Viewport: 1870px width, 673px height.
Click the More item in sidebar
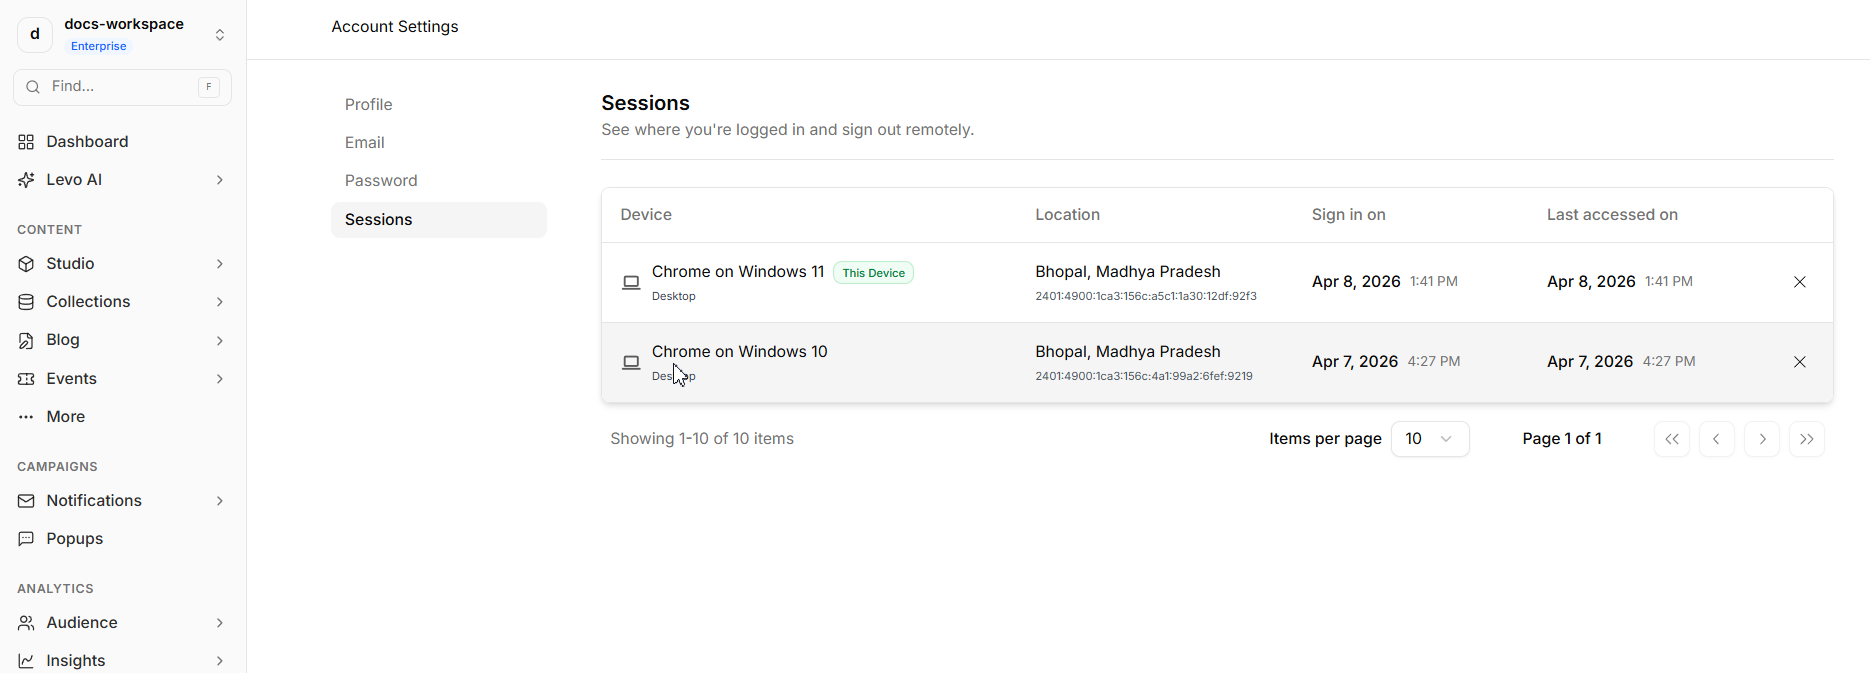click(x=65, y=417)
